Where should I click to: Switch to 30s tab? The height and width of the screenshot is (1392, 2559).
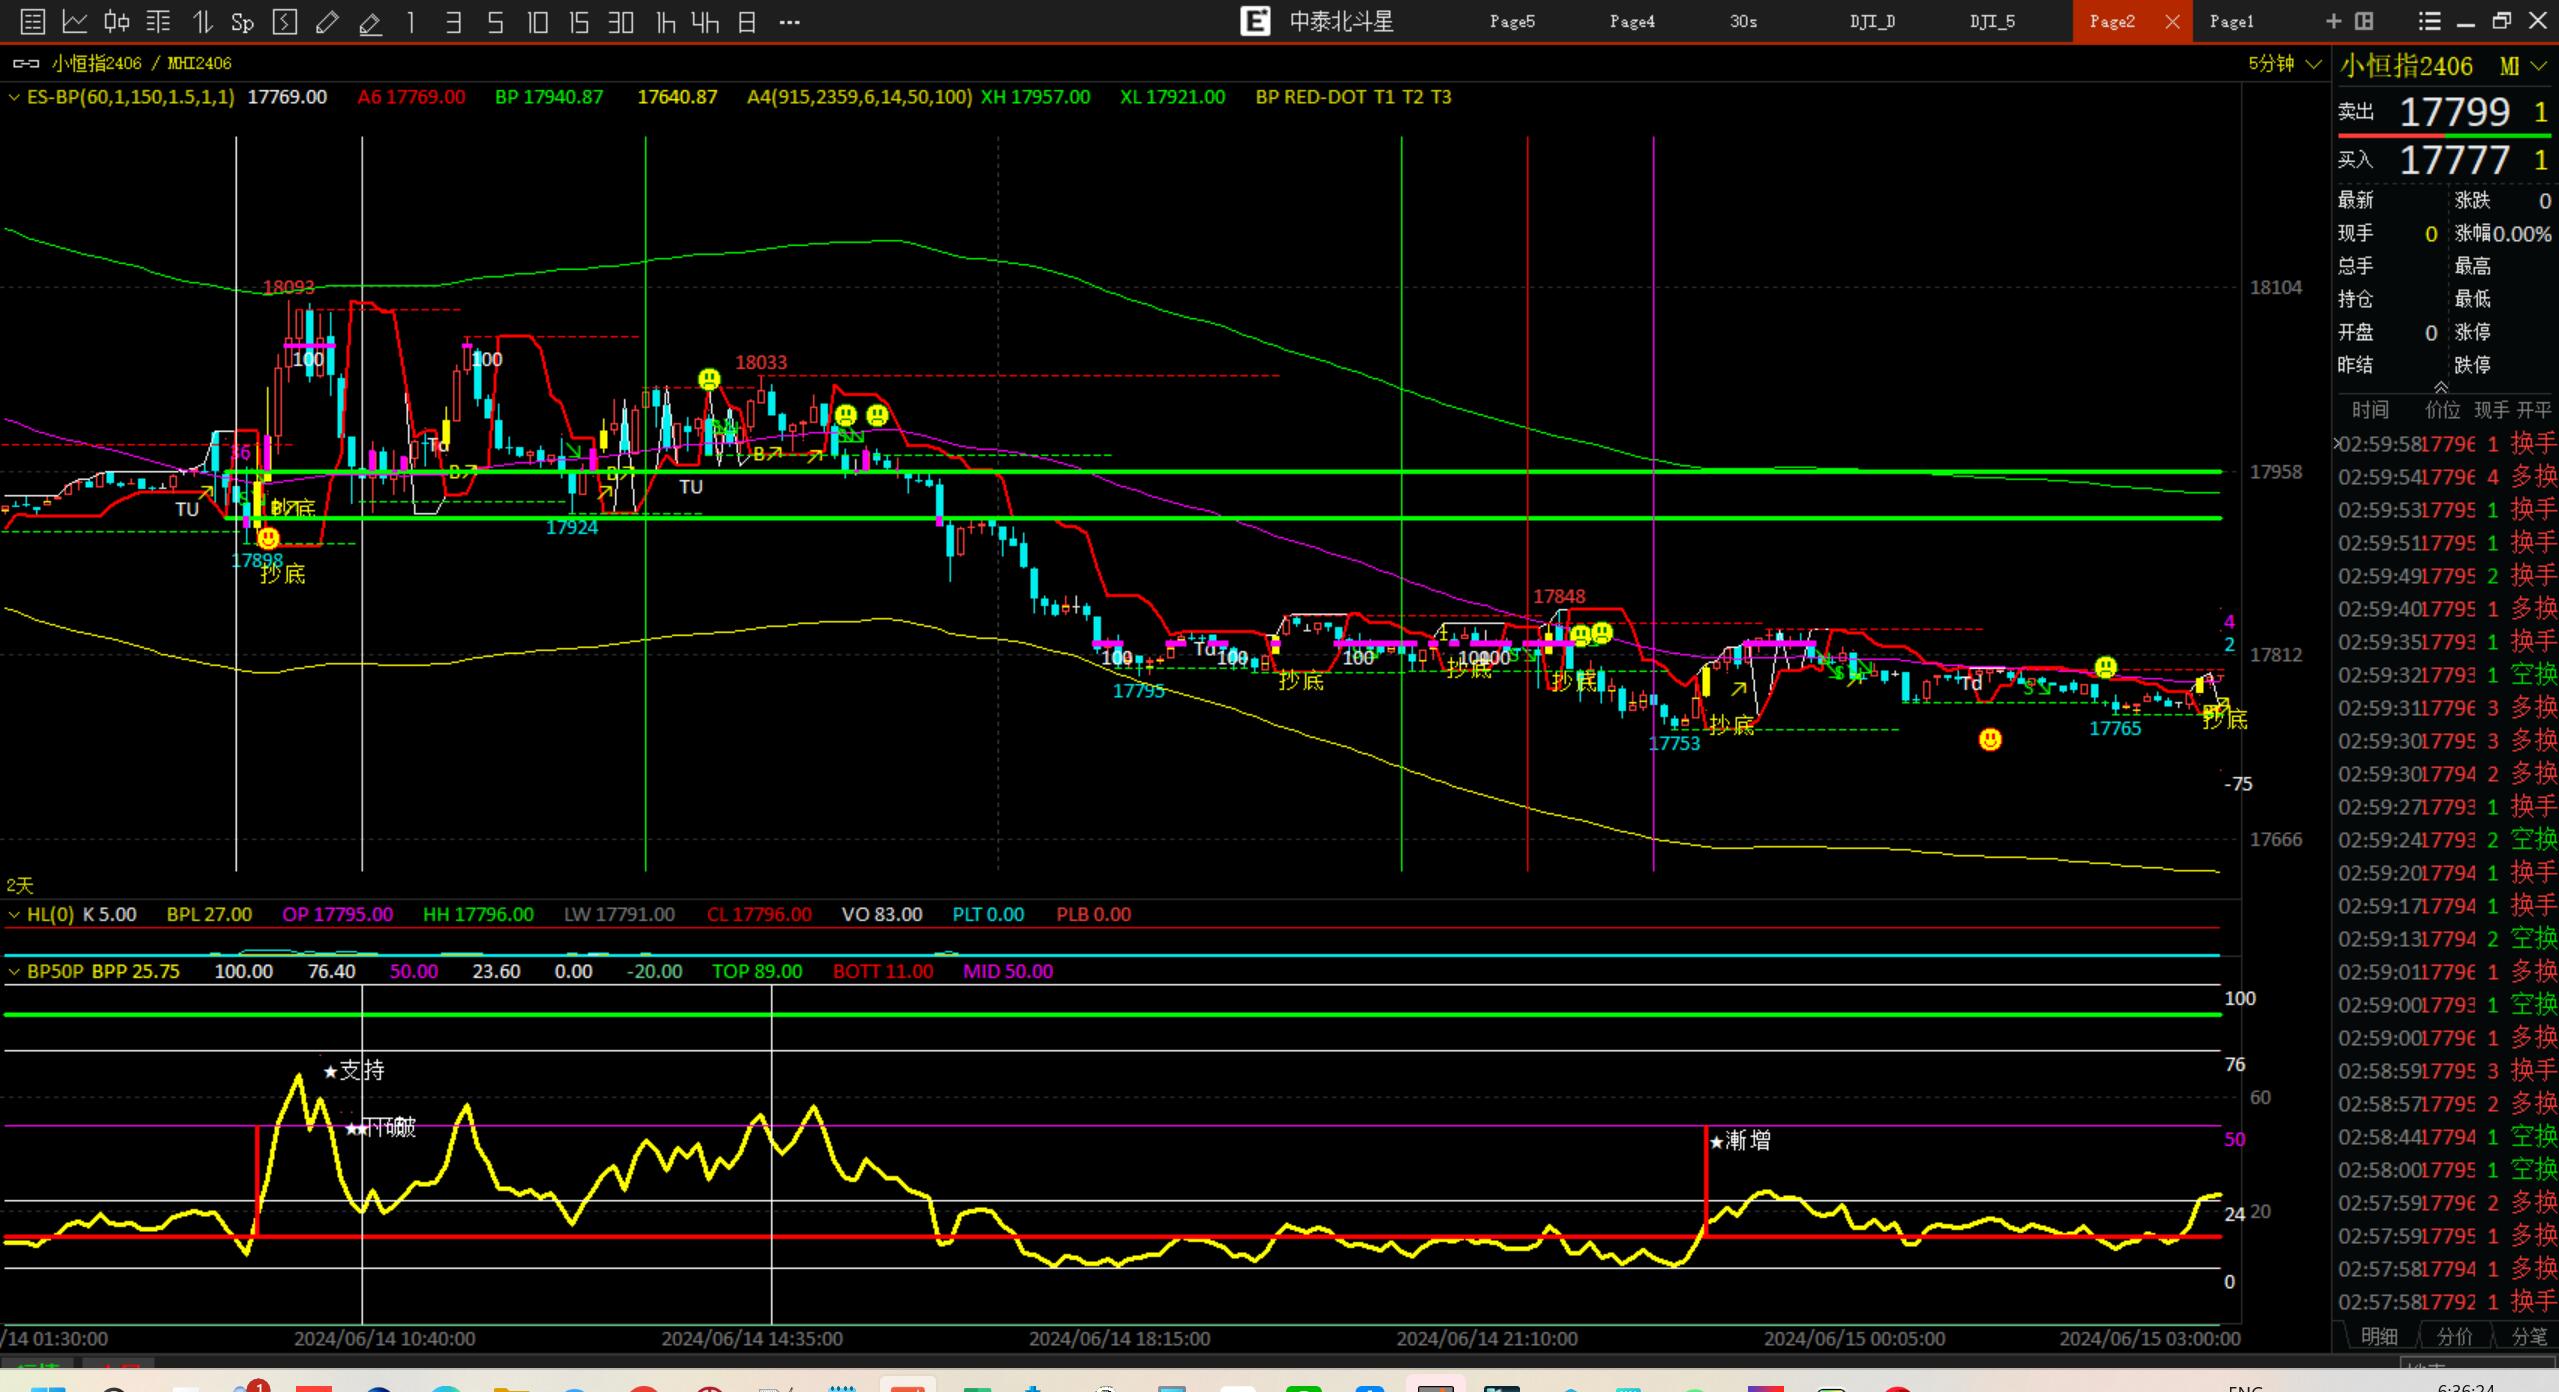coord(1743,21)
